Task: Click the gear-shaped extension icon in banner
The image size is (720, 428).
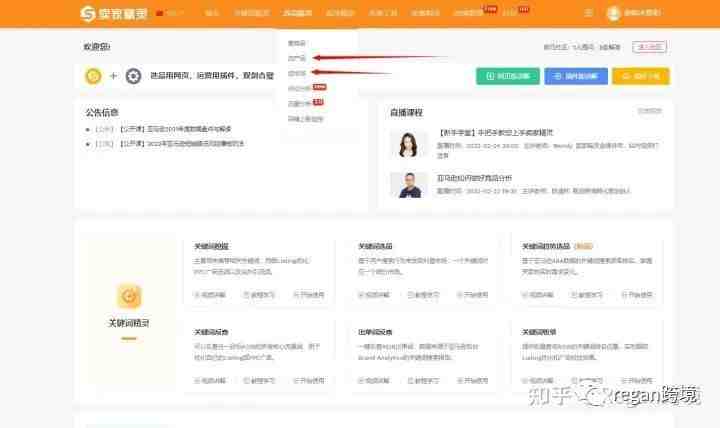Action: point(133,76)
